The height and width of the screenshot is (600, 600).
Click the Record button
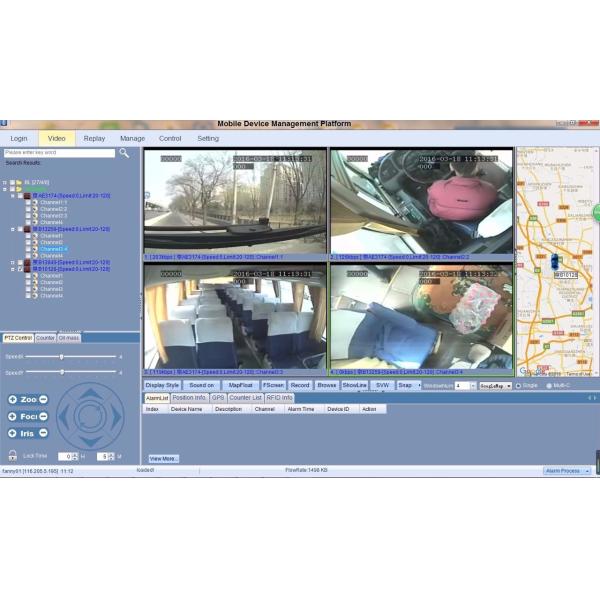[300, 385]
